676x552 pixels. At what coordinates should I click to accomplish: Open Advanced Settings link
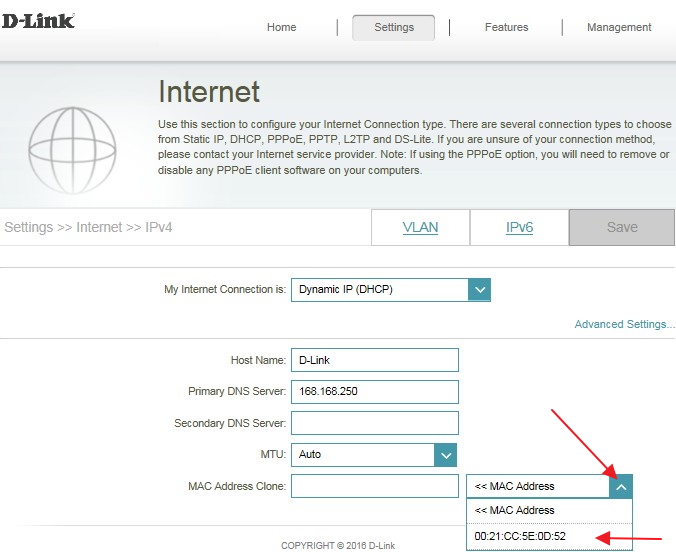pos(624,325)
